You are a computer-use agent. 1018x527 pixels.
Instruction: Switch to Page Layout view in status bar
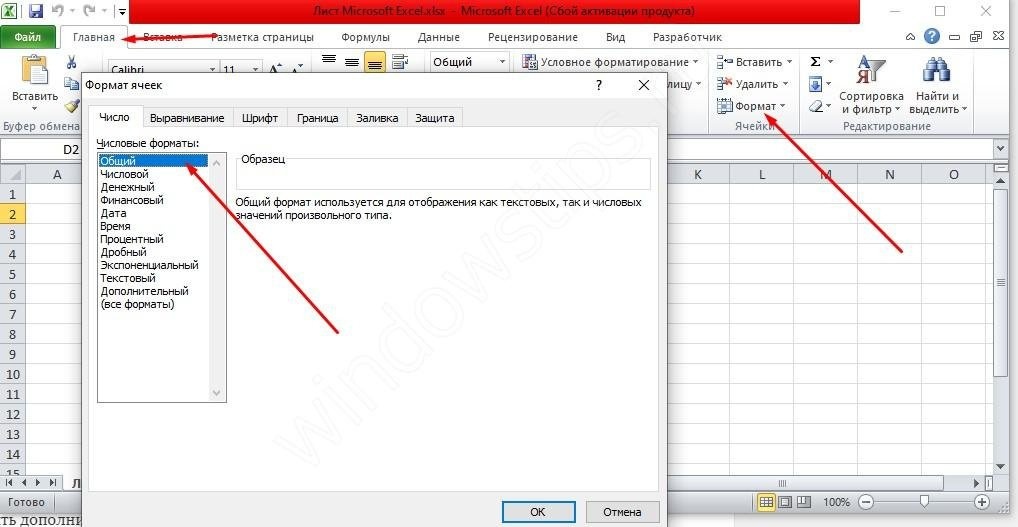click(784, 502)
